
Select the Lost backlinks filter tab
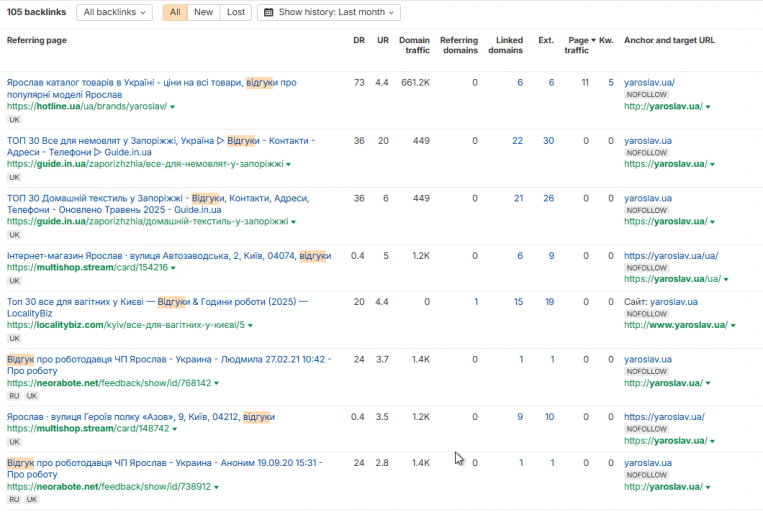coord(236,12)
